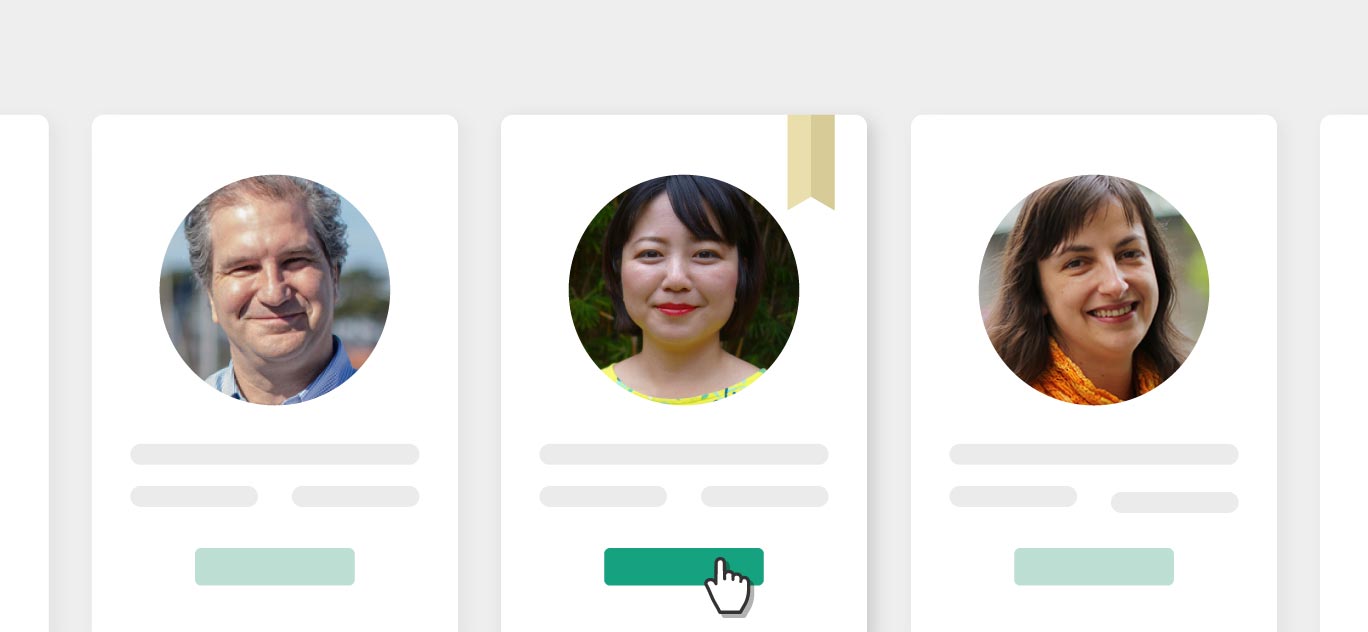
Task: Select long gray name bar on middle card
Action: [684, 454]
